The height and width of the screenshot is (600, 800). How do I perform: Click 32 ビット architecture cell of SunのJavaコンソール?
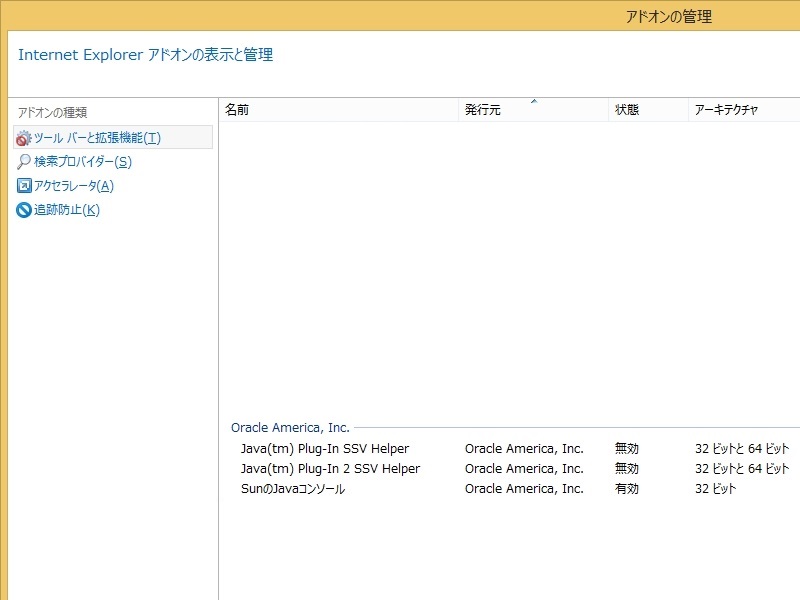tap(715, 489)
